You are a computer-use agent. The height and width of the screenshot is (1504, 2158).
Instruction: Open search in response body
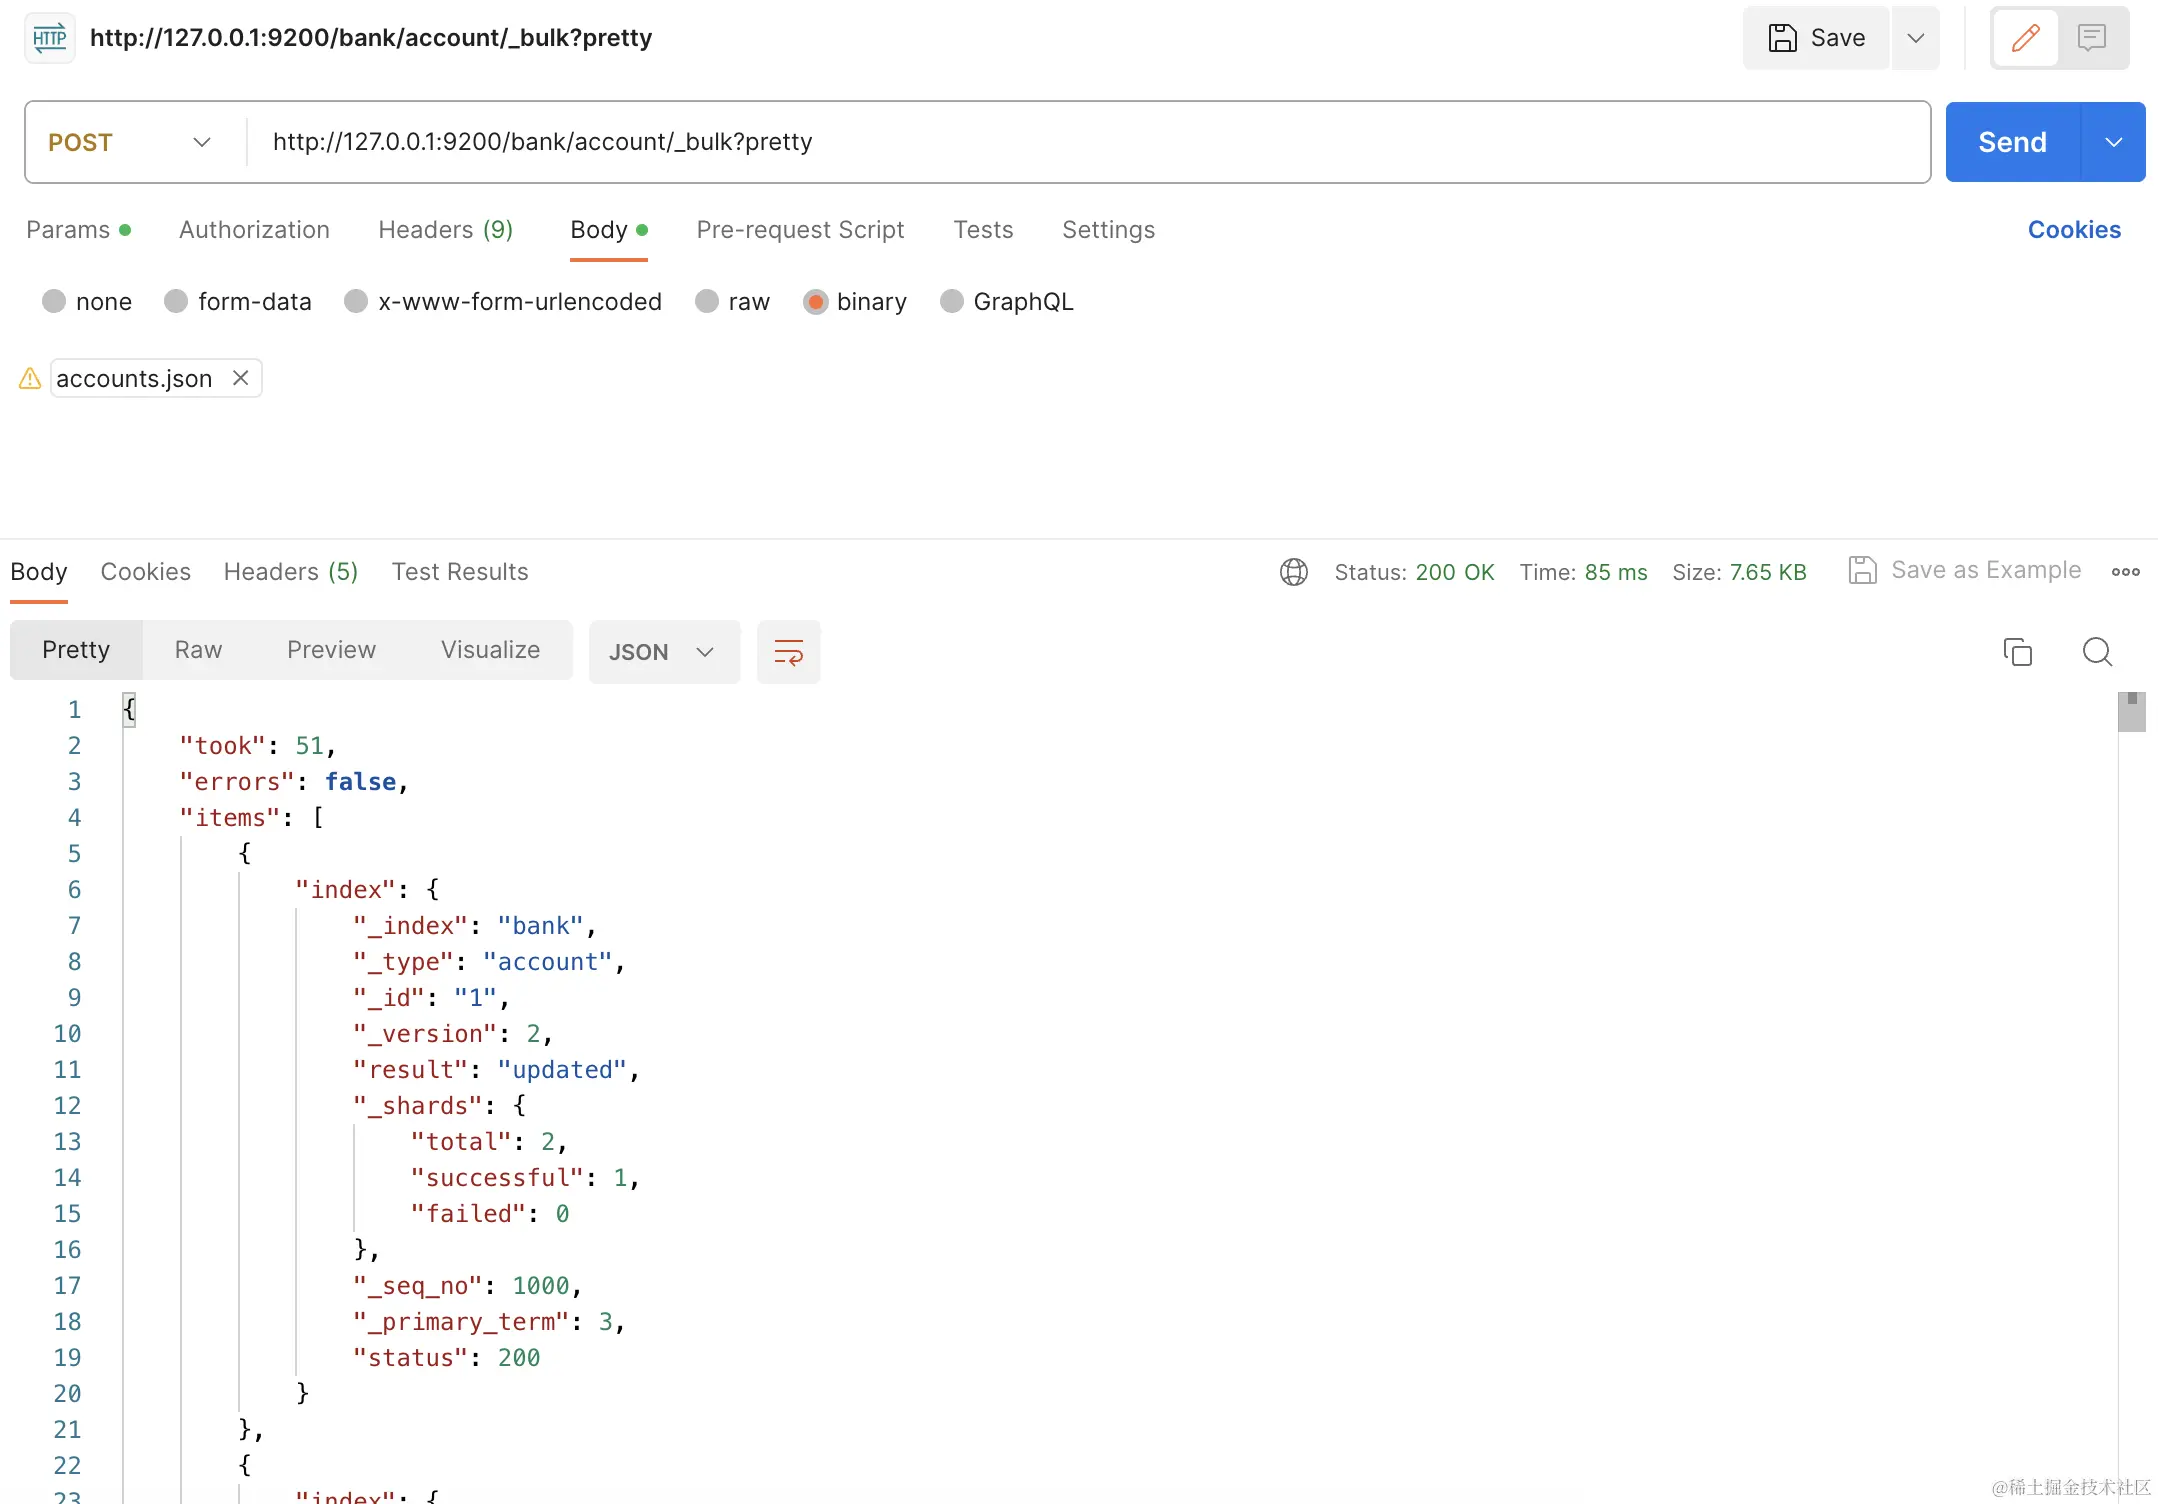coord(2097,652)
